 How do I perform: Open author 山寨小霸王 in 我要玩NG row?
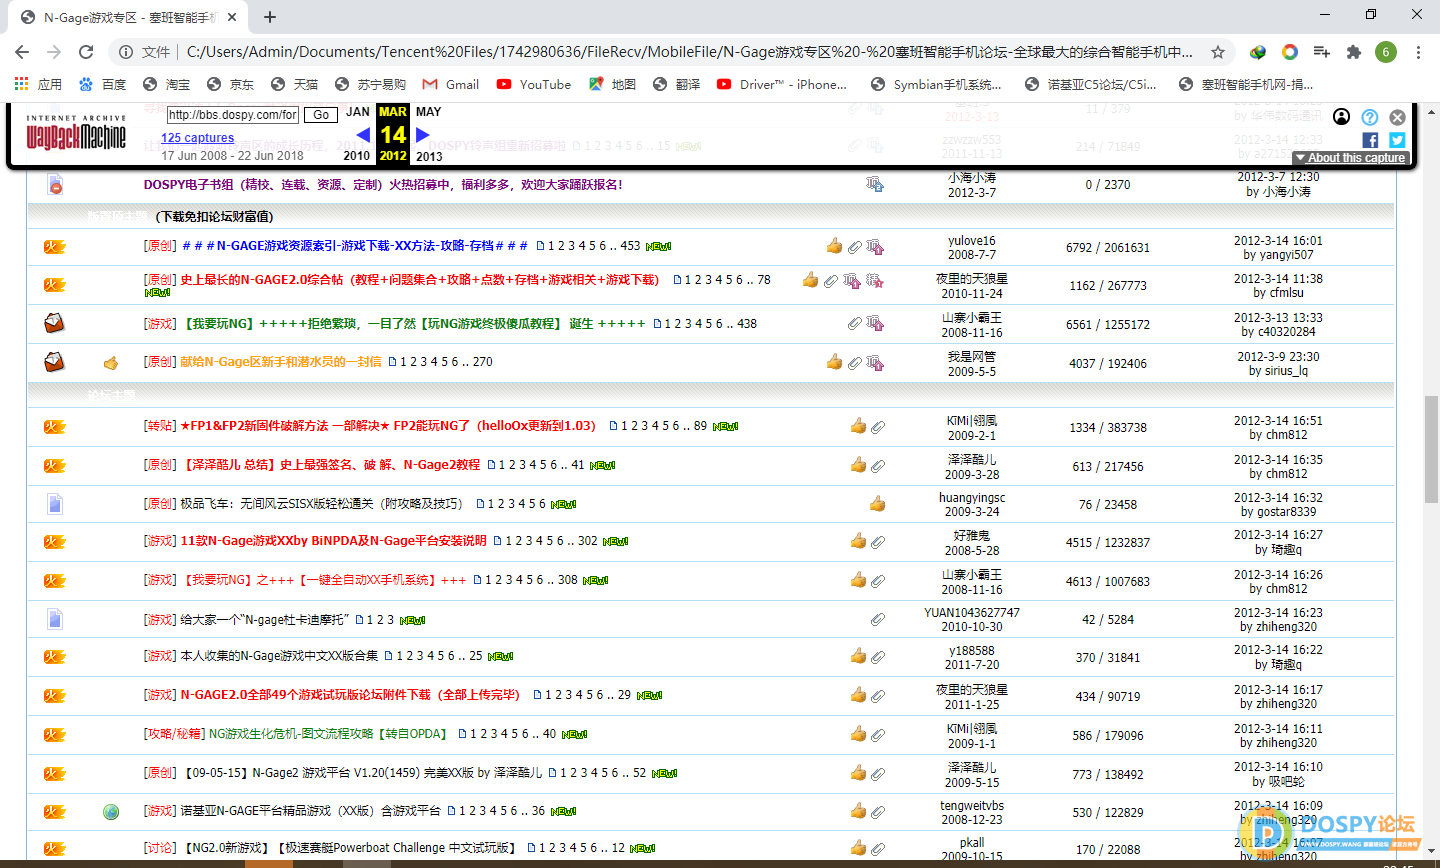point(972,318)
